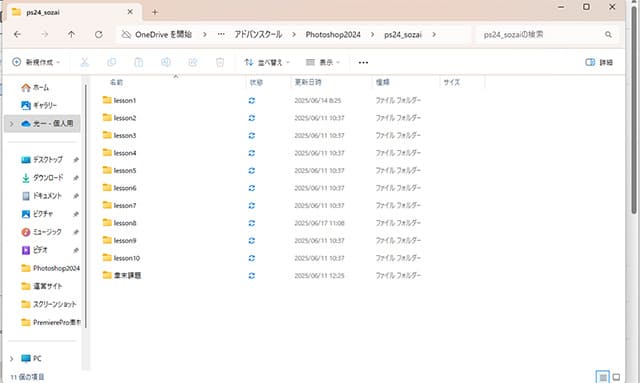Viewport: 640px width, 383px height.
Task: Click the forward navigation arrow
Action: click(44, 35)
